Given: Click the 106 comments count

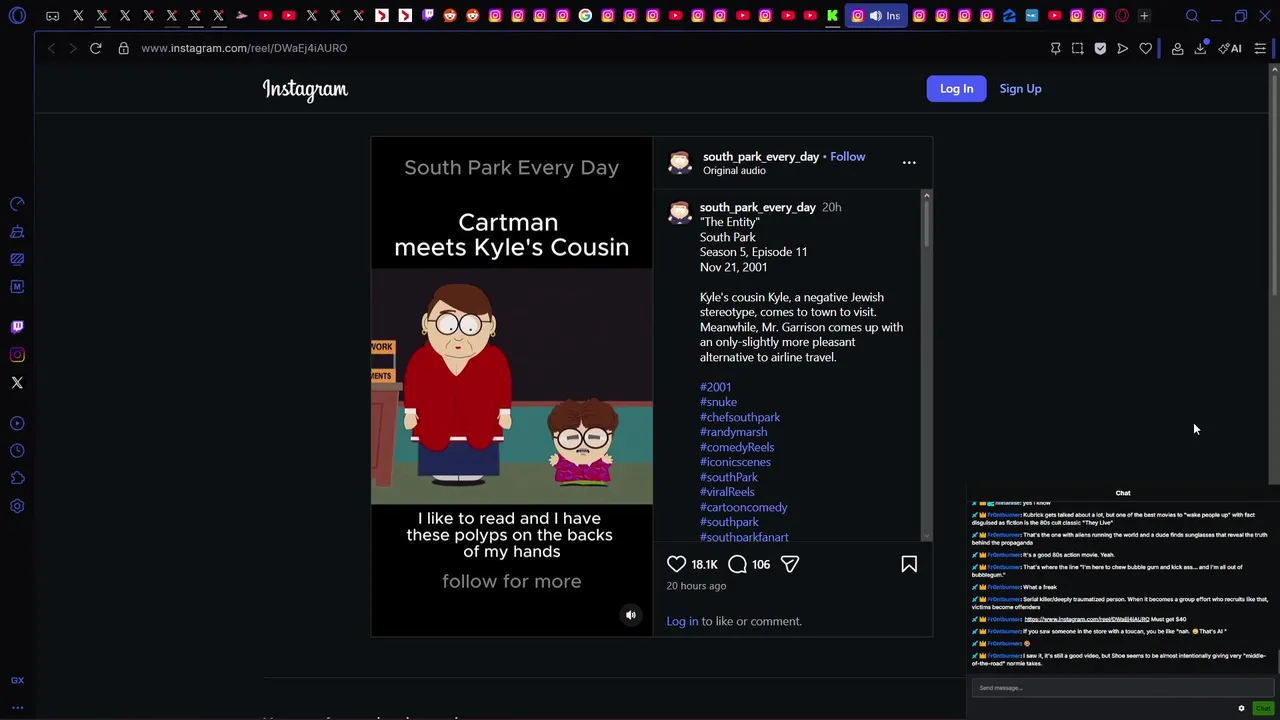Looking at the screenshot, I should [x=761, y=564].
